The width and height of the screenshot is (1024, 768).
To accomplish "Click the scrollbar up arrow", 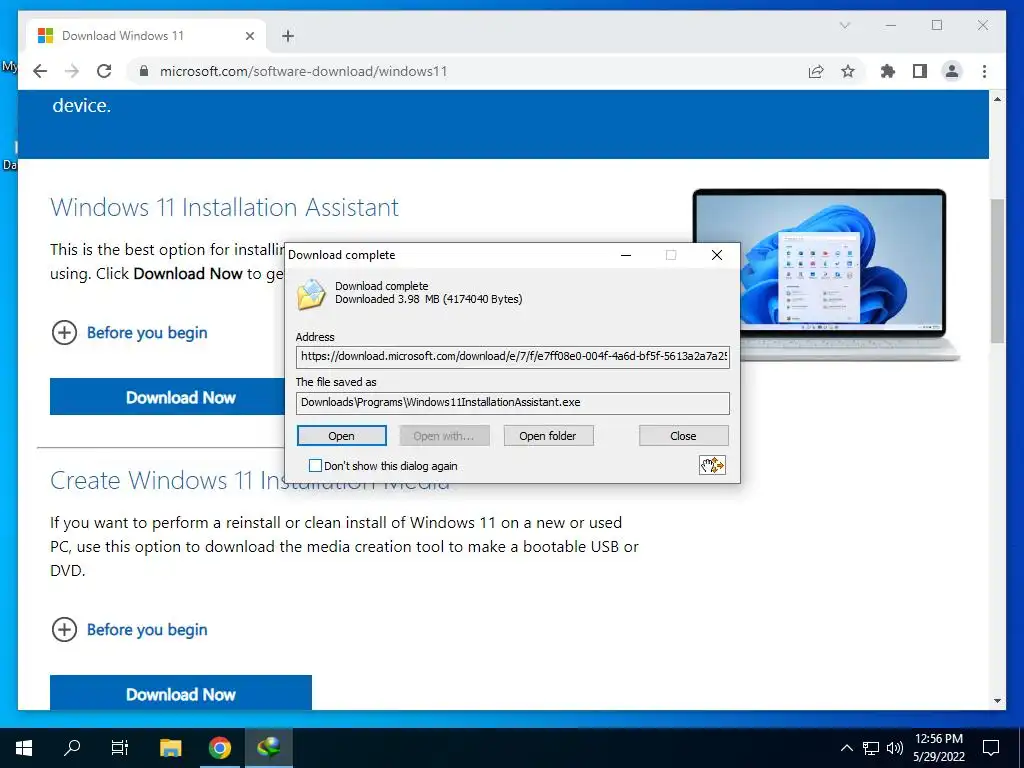I will [997, 99].
